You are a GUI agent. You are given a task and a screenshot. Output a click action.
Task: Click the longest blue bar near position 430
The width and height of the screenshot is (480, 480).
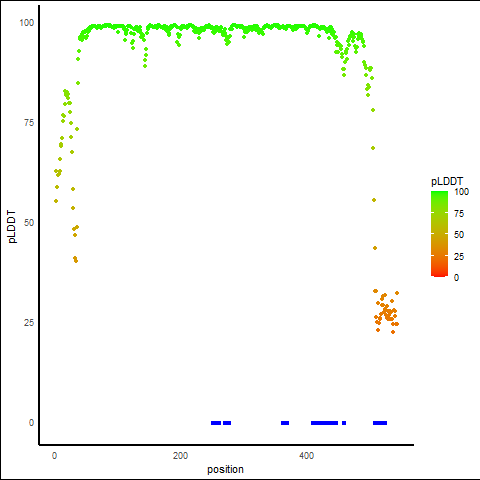[324, 423]
